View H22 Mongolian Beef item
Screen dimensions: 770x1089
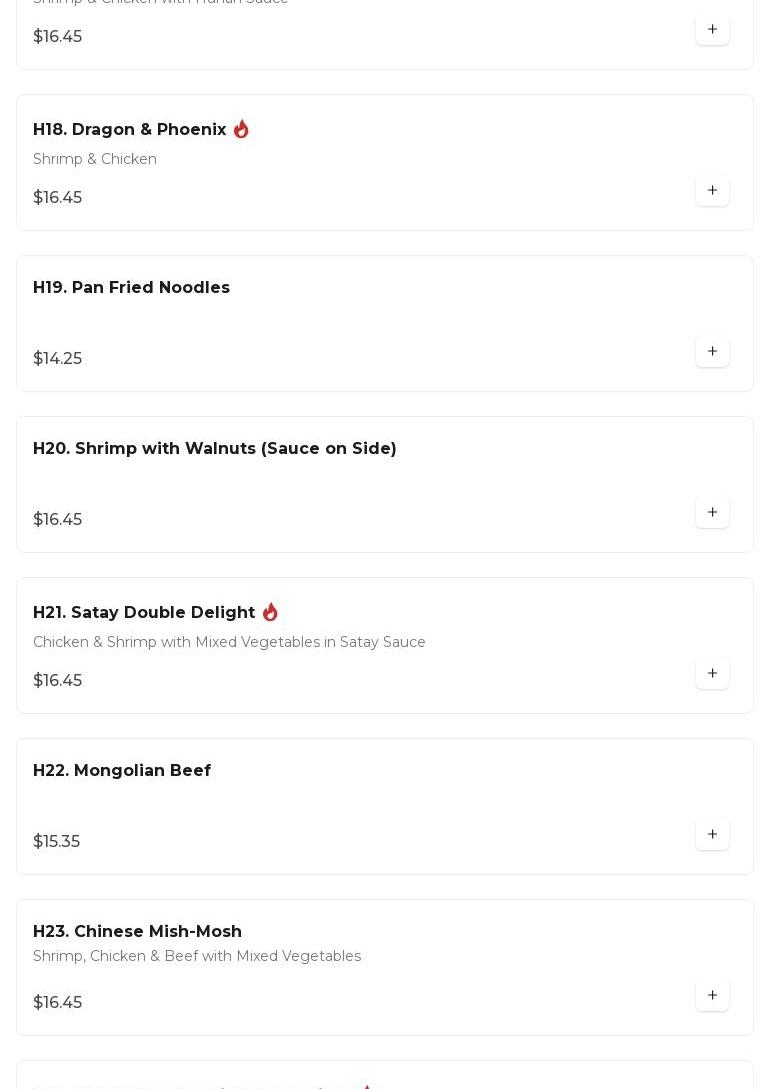[122, 770]
